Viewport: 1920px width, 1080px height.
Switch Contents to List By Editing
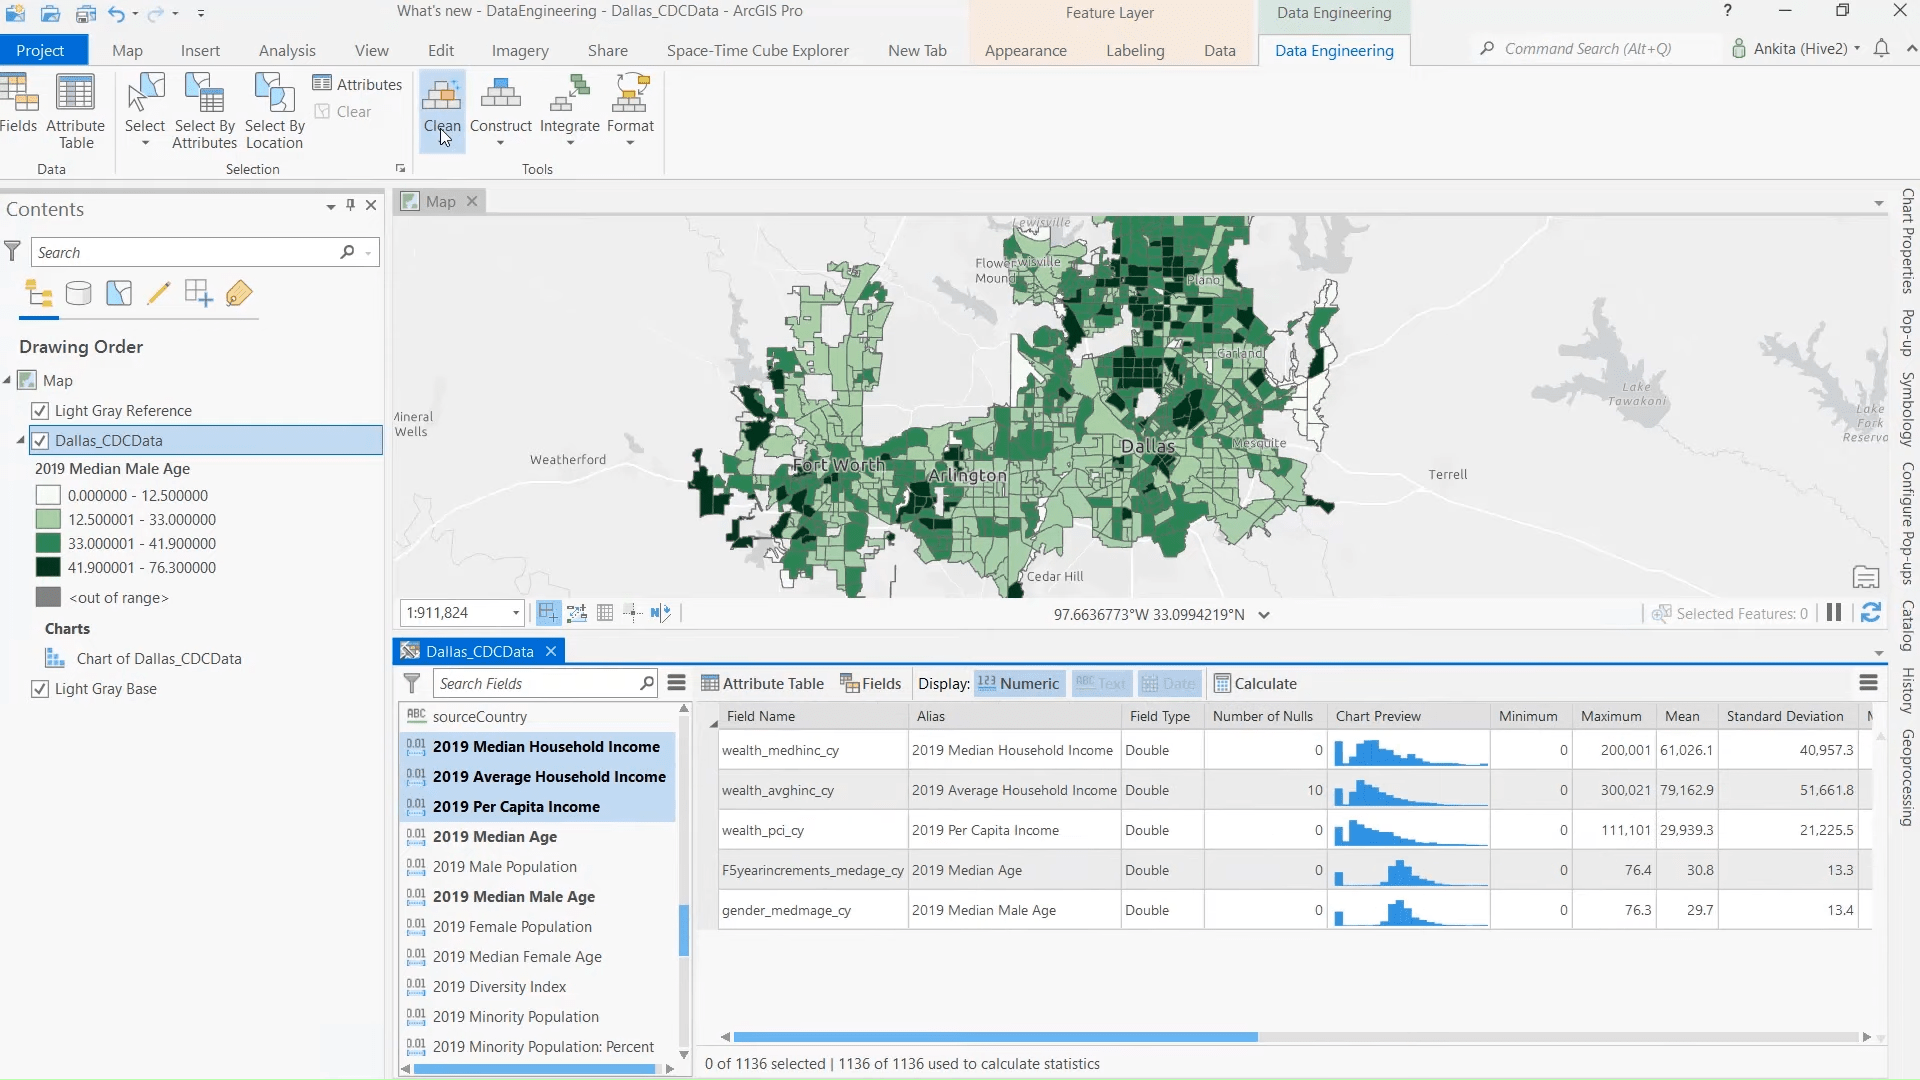(158, 294)
